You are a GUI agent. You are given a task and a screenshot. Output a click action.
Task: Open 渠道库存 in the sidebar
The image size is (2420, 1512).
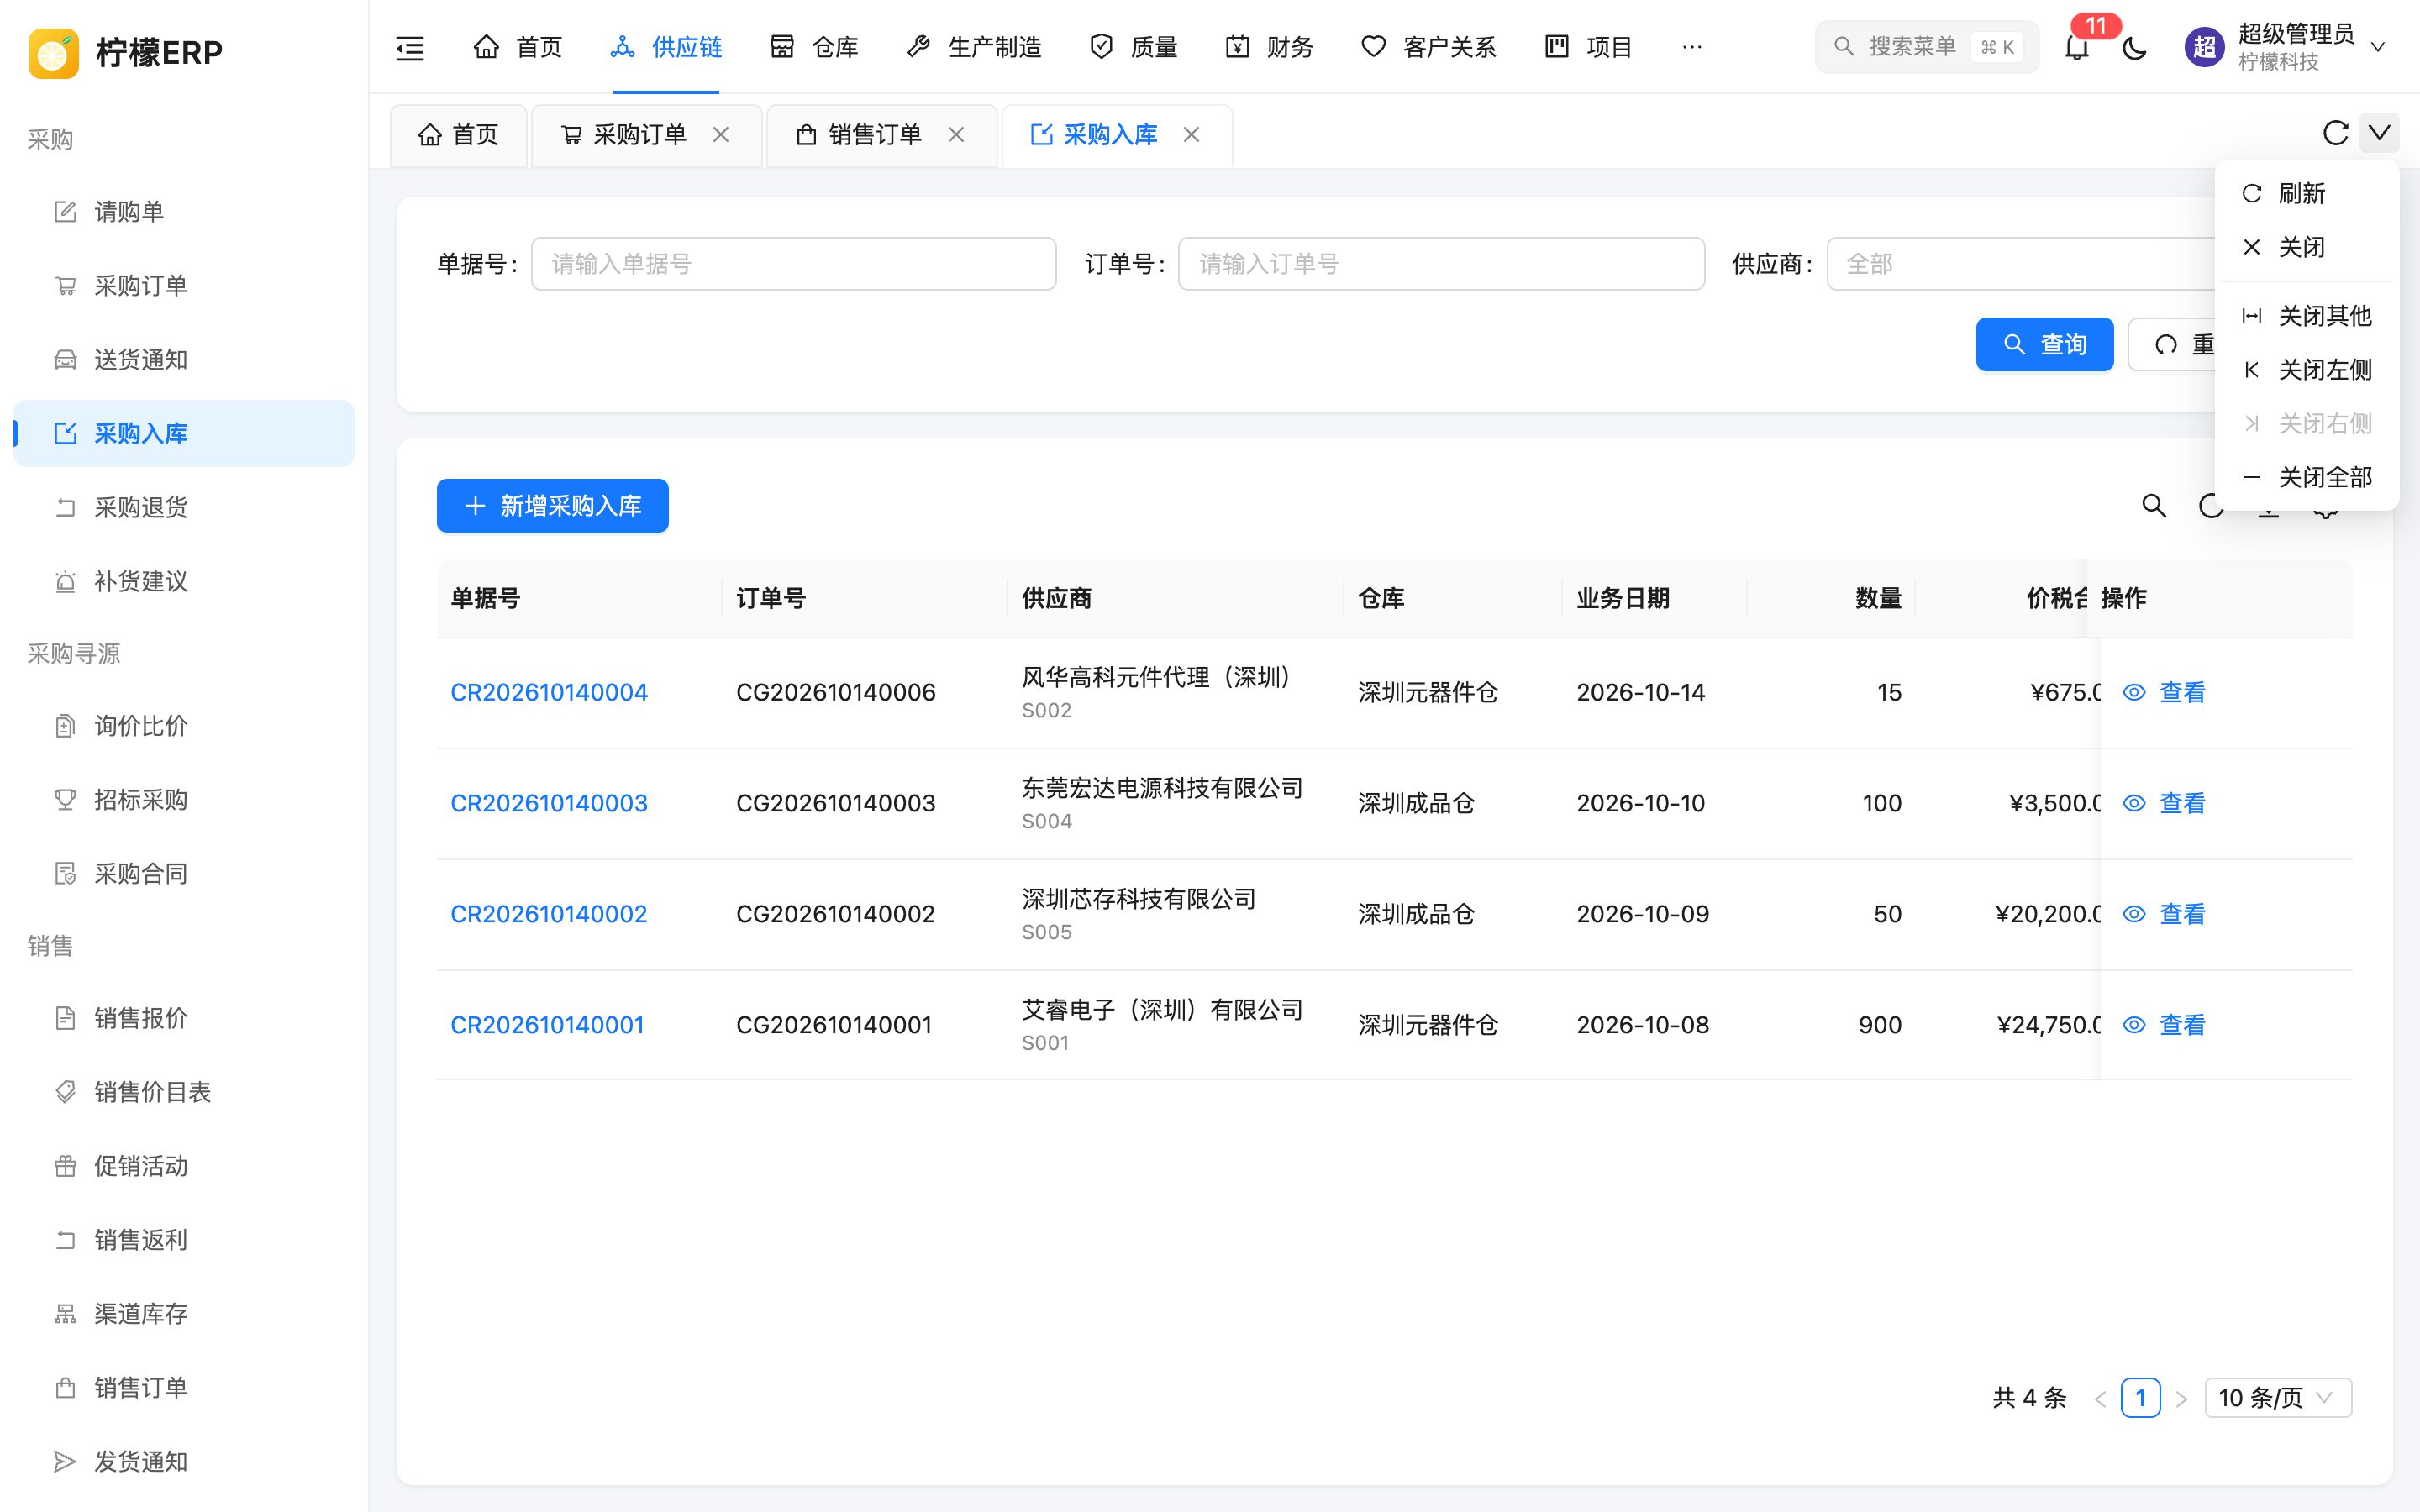coord(184,1313)
